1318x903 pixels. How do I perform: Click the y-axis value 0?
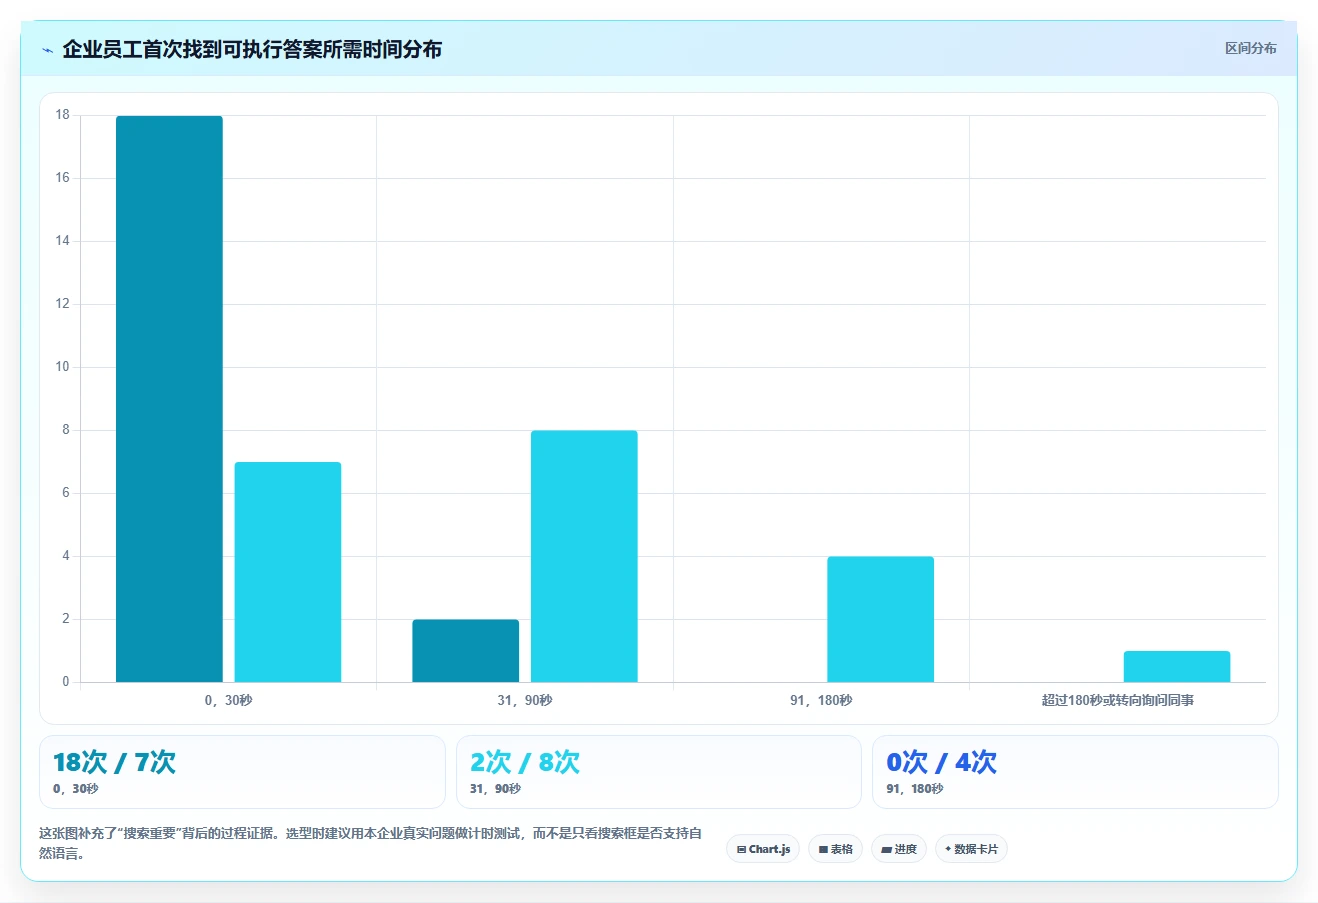tap(66, 682)
